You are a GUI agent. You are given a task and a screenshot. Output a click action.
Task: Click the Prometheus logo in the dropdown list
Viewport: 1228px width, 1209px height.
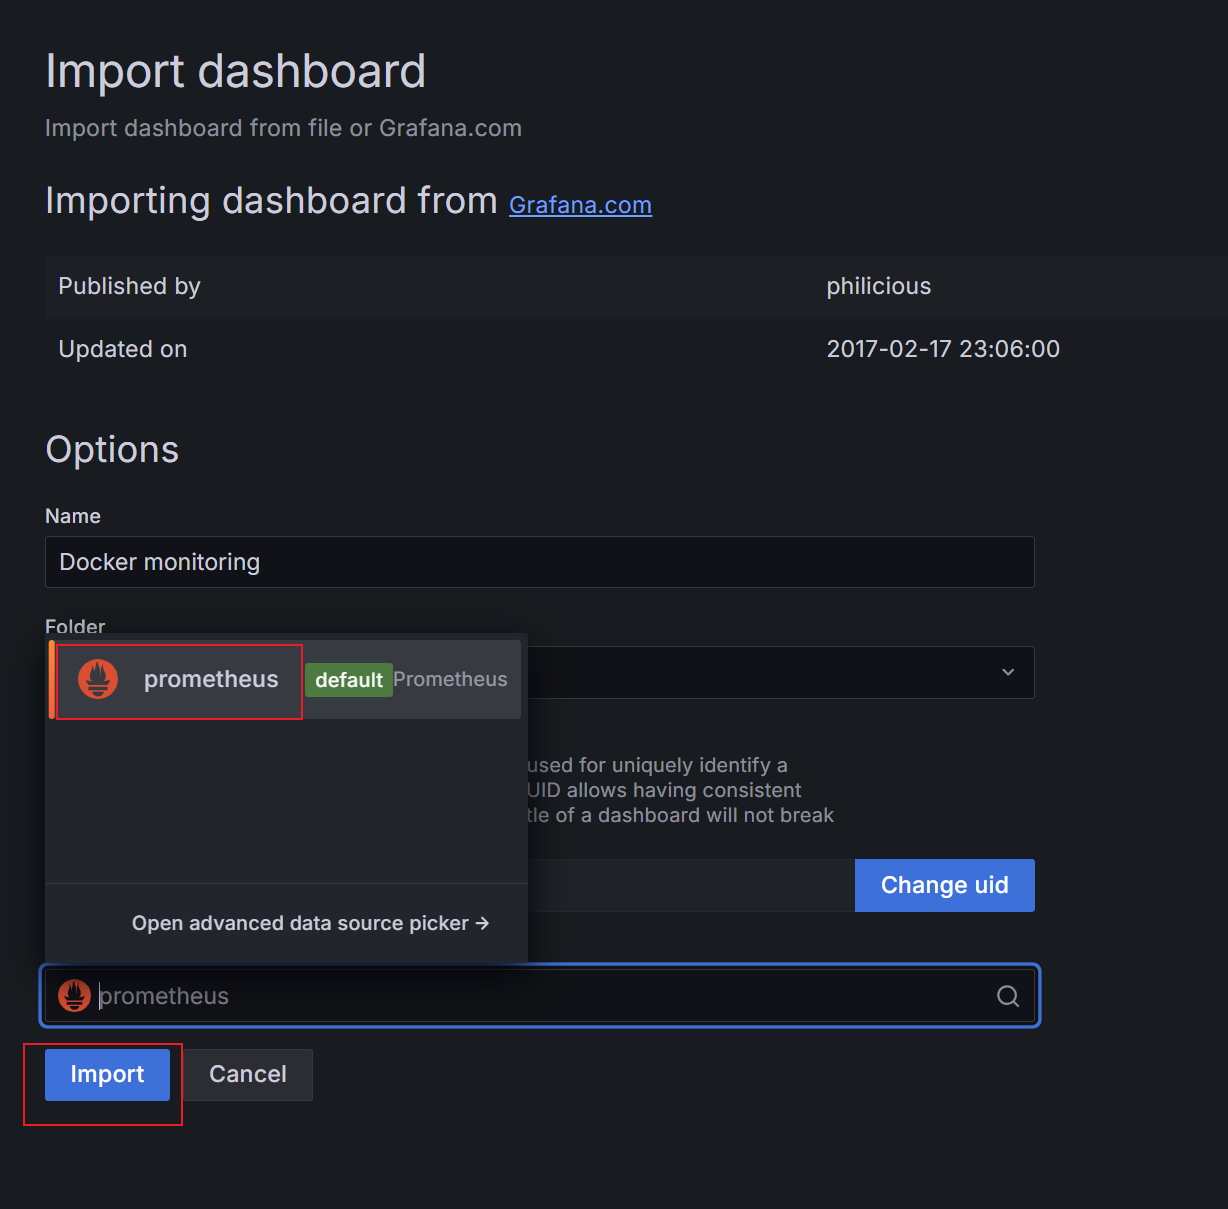point(98,679)
